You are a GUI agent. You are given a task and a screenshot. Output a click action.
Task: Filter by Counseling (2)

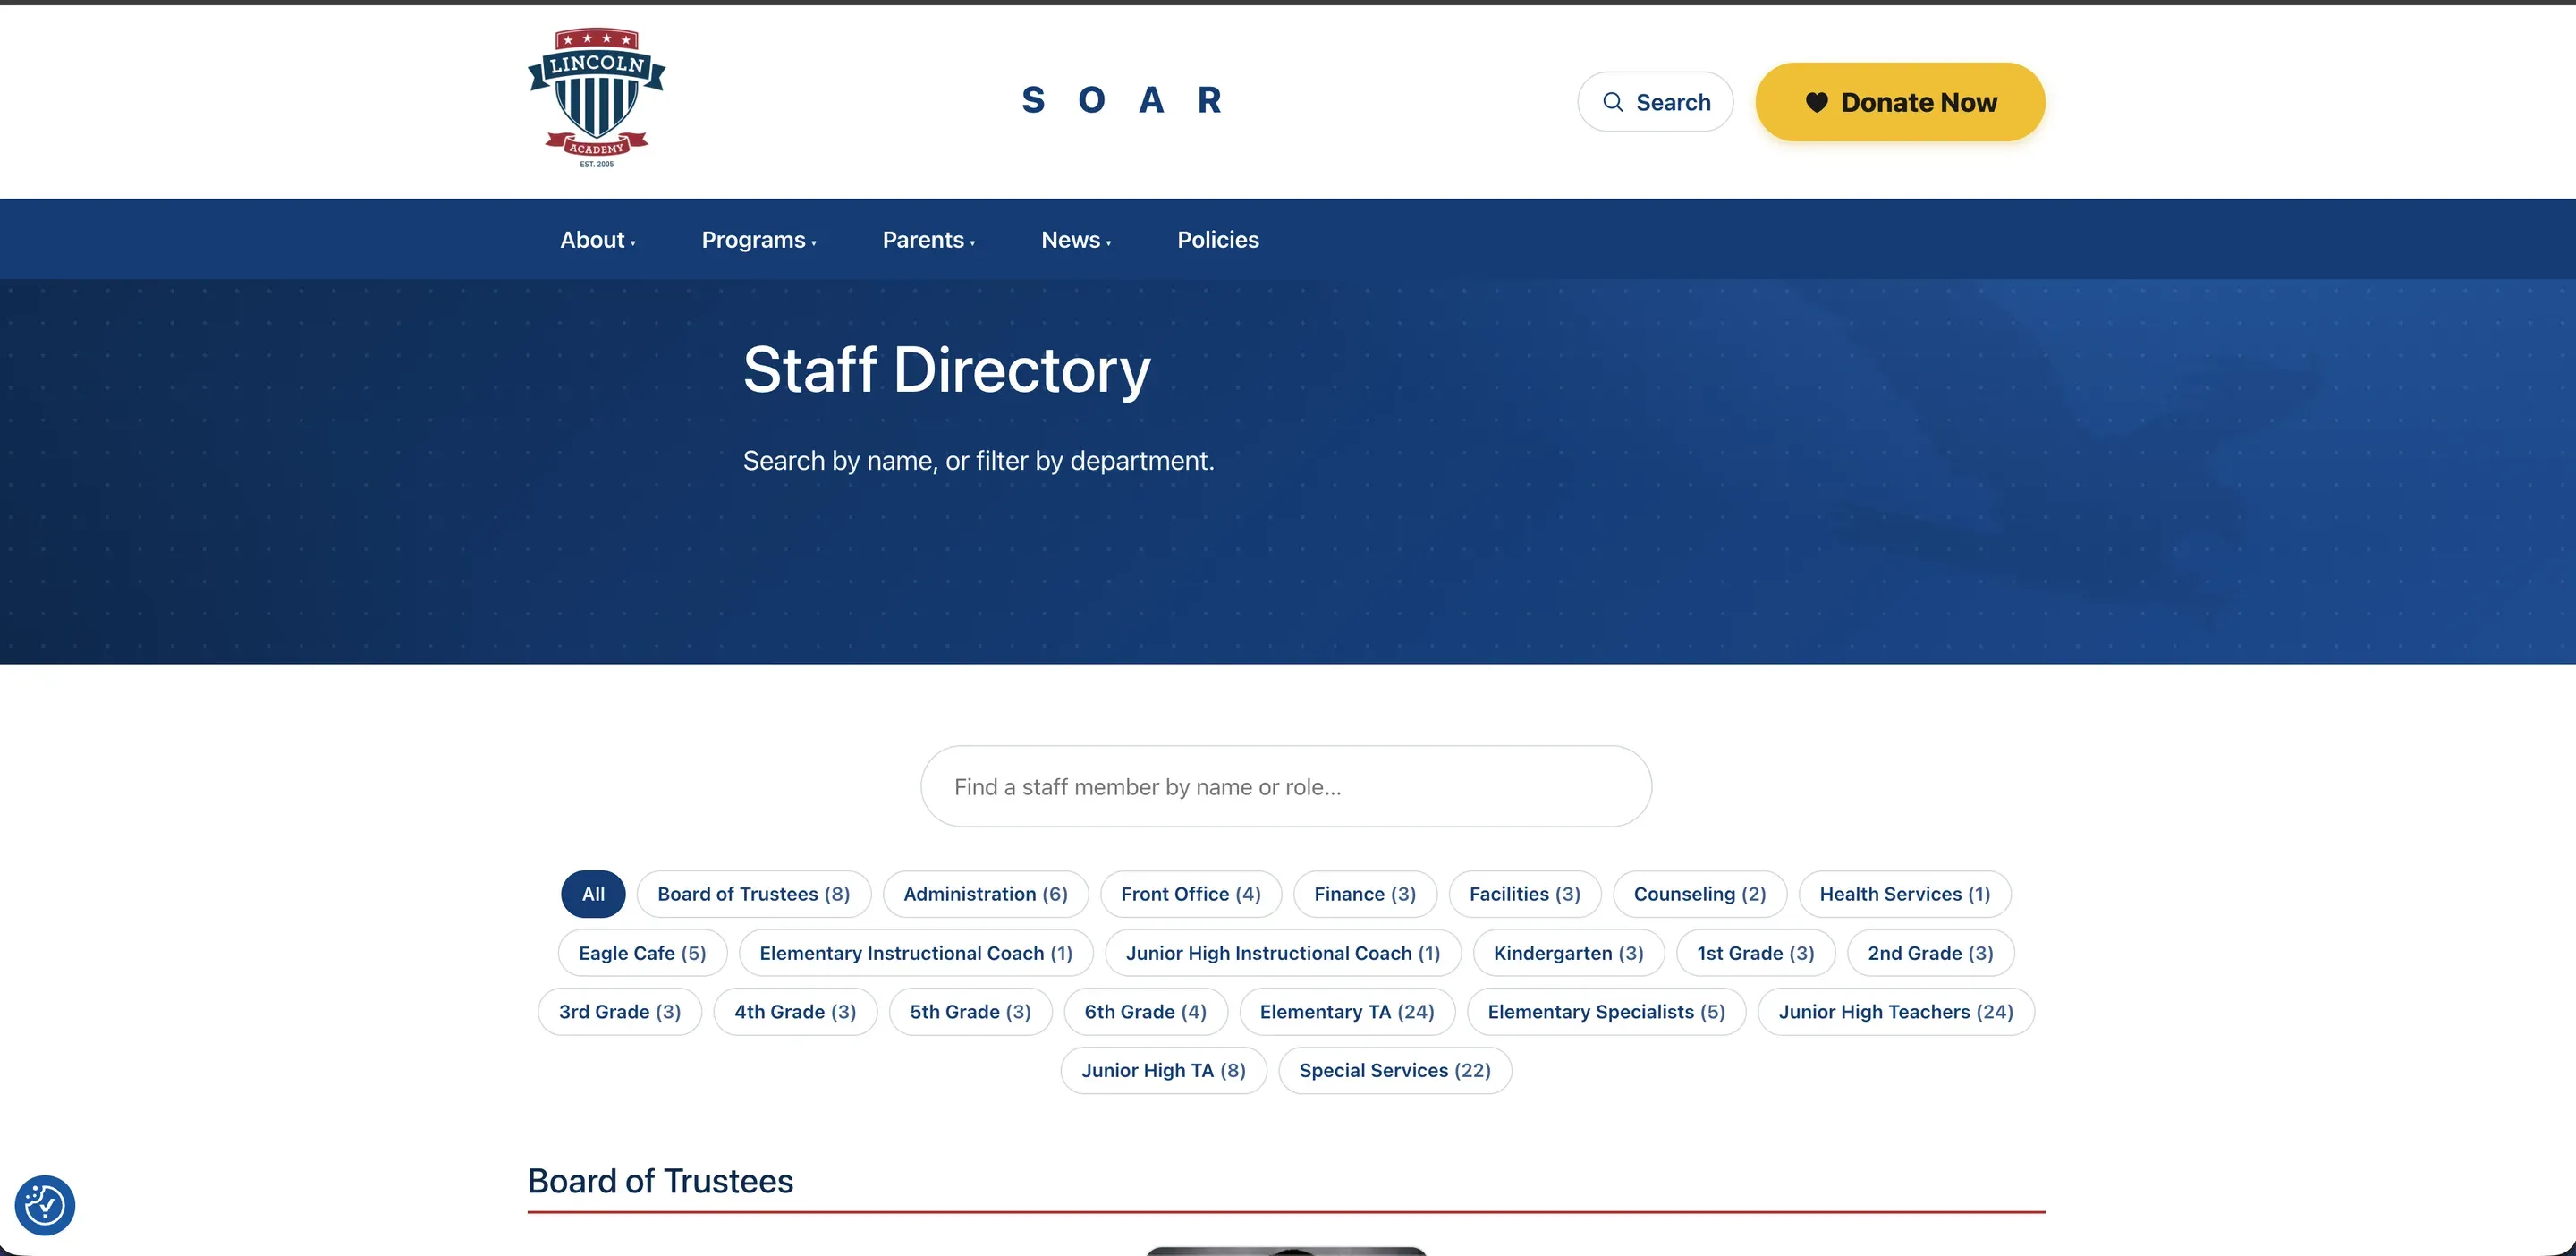[x=1700, y=894]
